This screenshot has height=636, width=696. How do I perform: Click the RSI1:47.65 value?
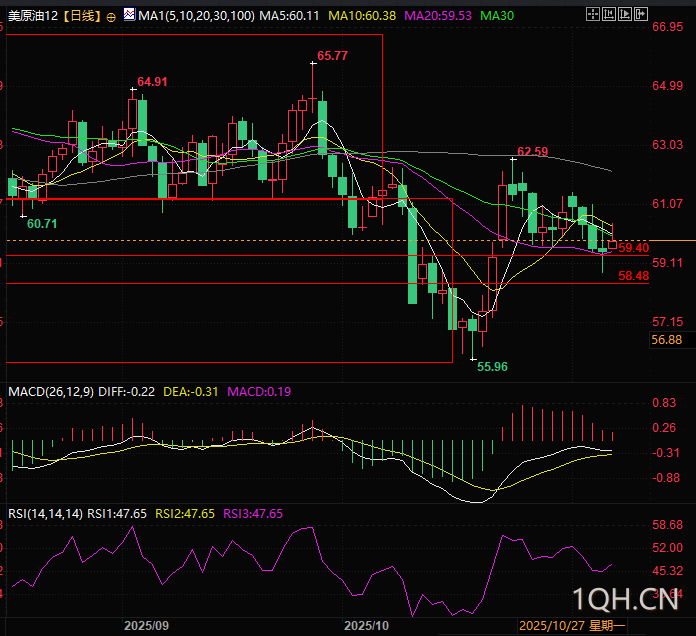click(x=117, y=514)
